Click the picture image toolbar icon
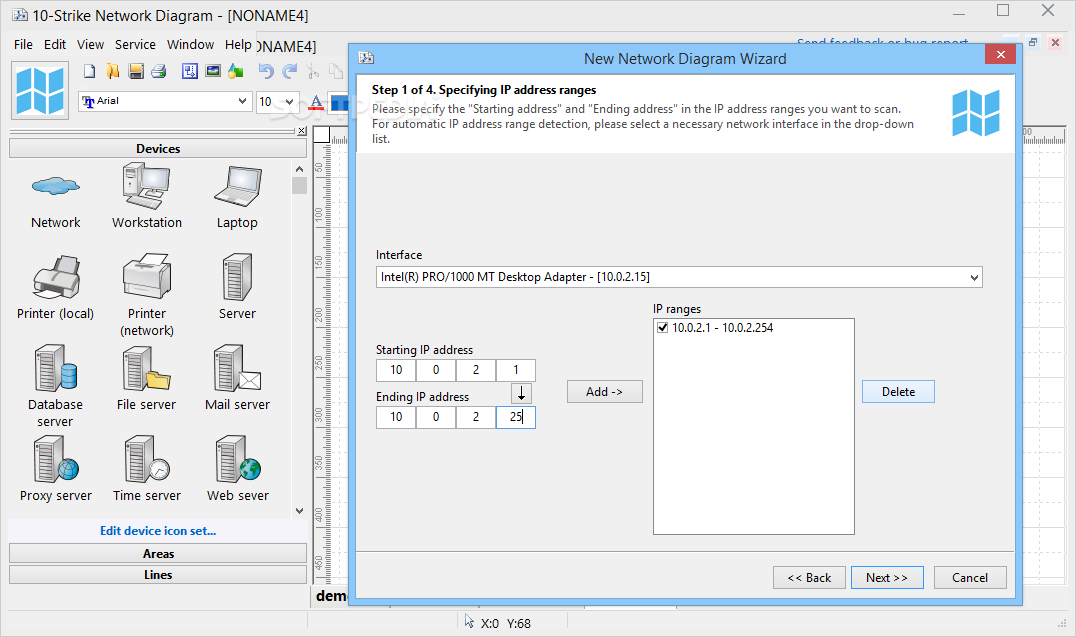 pyautogui.click(x=213, y=71)
